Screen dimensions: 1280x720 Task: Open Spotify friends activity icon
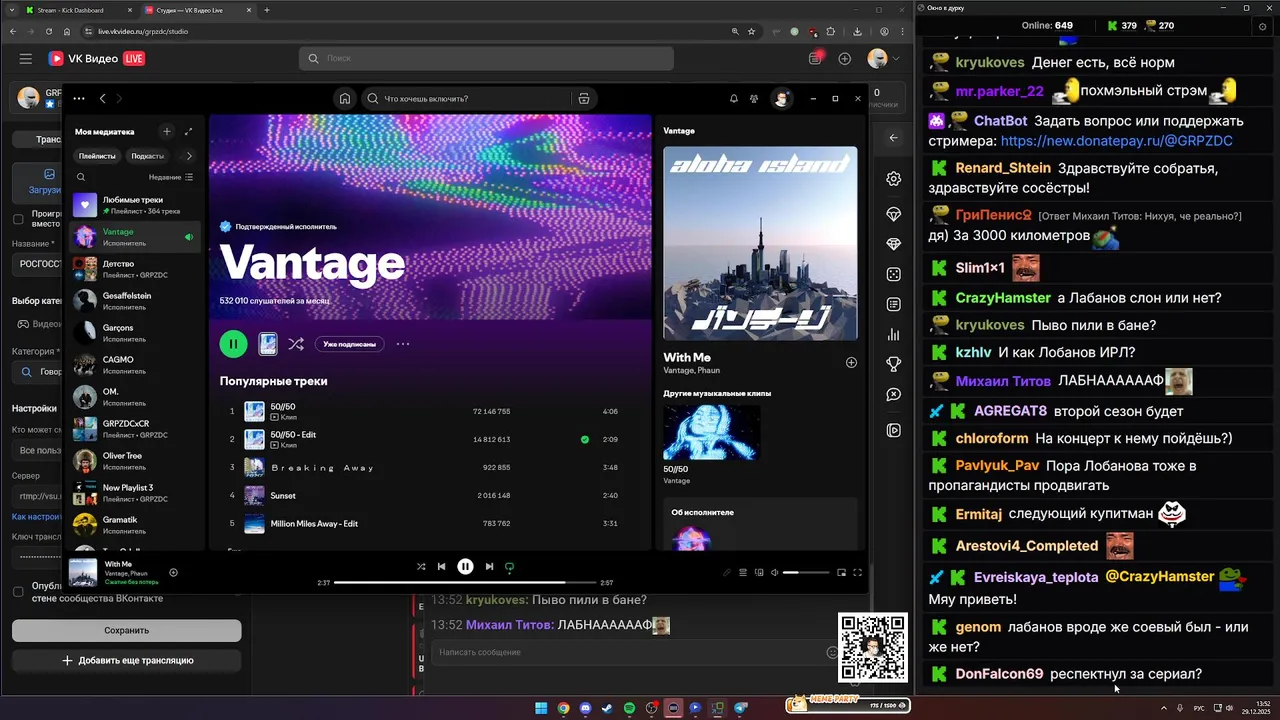pyautogui.click(x=754, y=99)
